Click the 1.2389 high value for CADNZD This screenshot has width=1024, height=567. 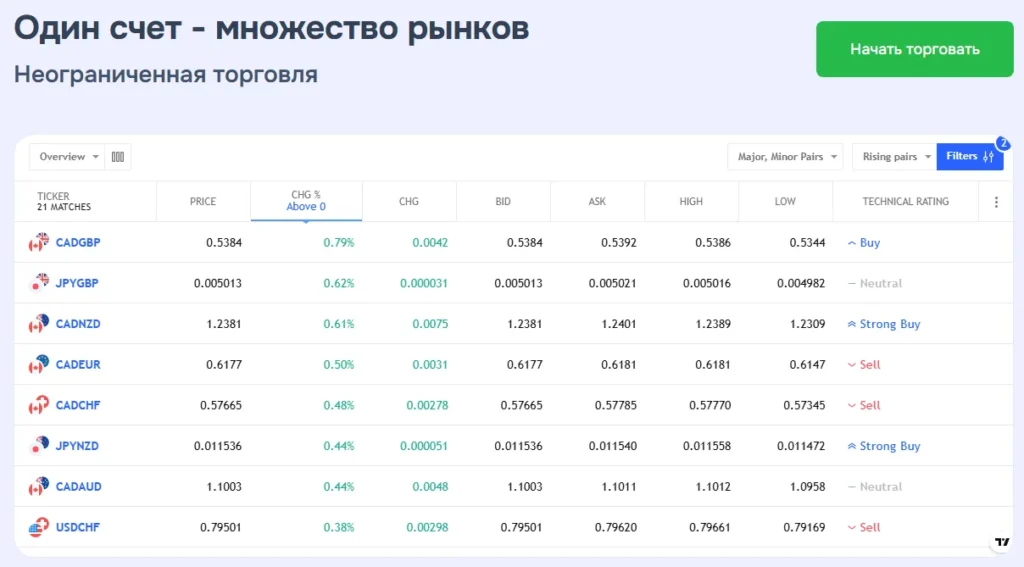click(x=712, y=323)
